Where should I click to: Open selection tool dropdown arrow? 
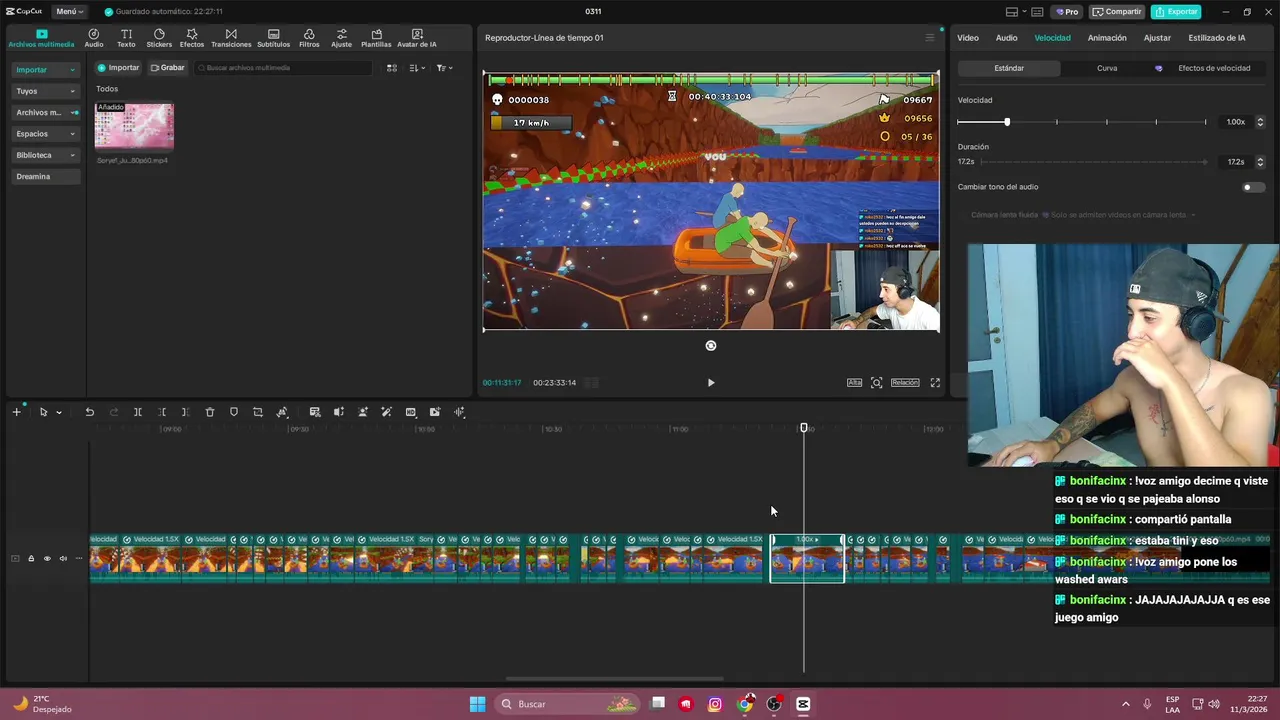[59, 412]
